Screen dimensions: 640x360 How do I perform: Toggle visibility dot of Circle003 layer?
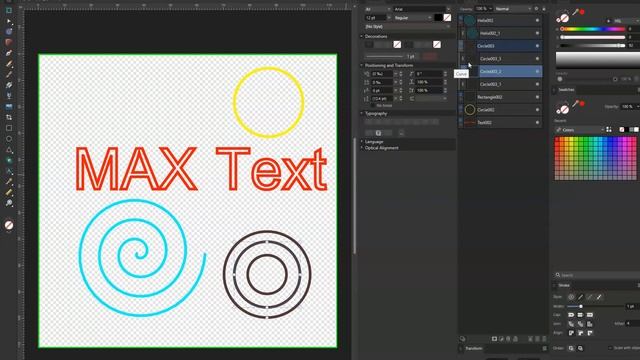[x=537, y=46]
